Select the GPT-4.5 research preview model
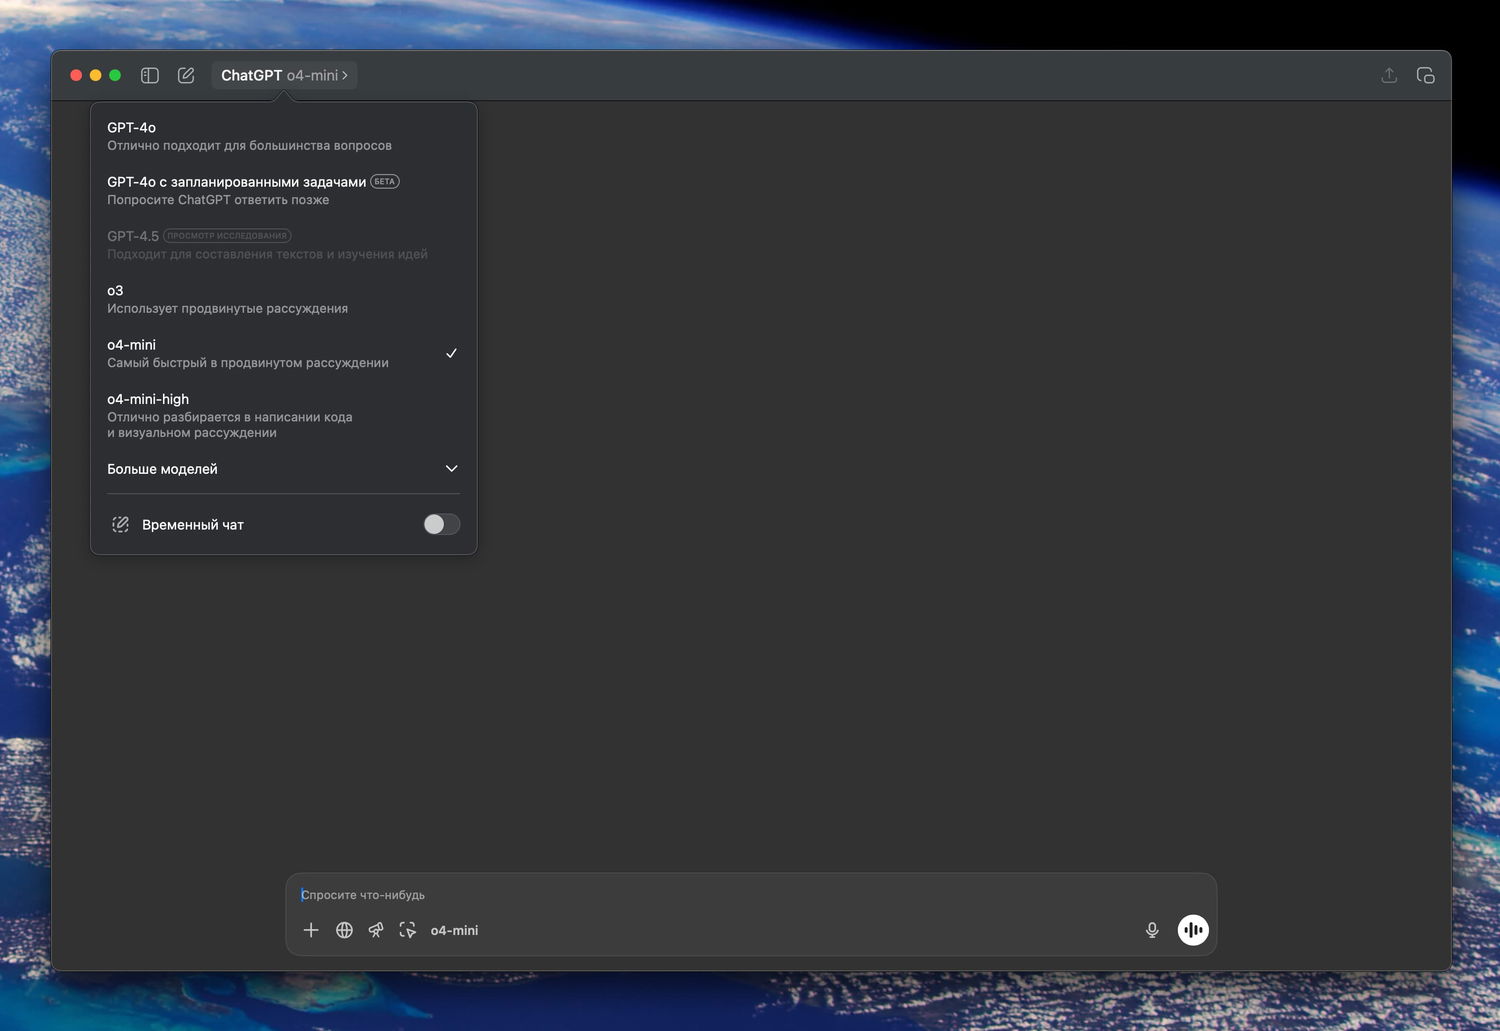The height and width of the screenshot is (1031, 1500). point(284,245)
